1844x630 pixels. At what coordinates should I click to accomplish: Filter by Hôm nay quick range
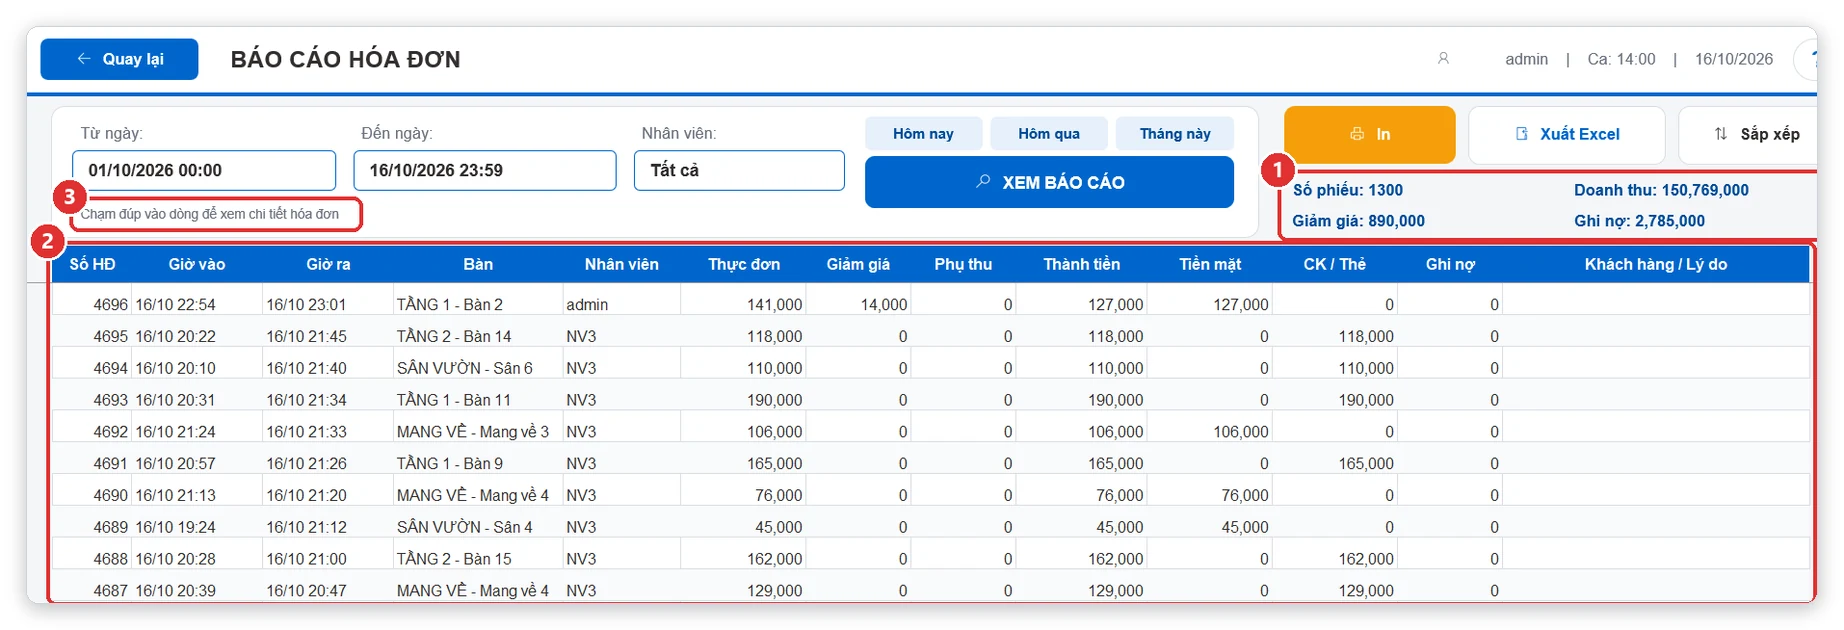923,134
